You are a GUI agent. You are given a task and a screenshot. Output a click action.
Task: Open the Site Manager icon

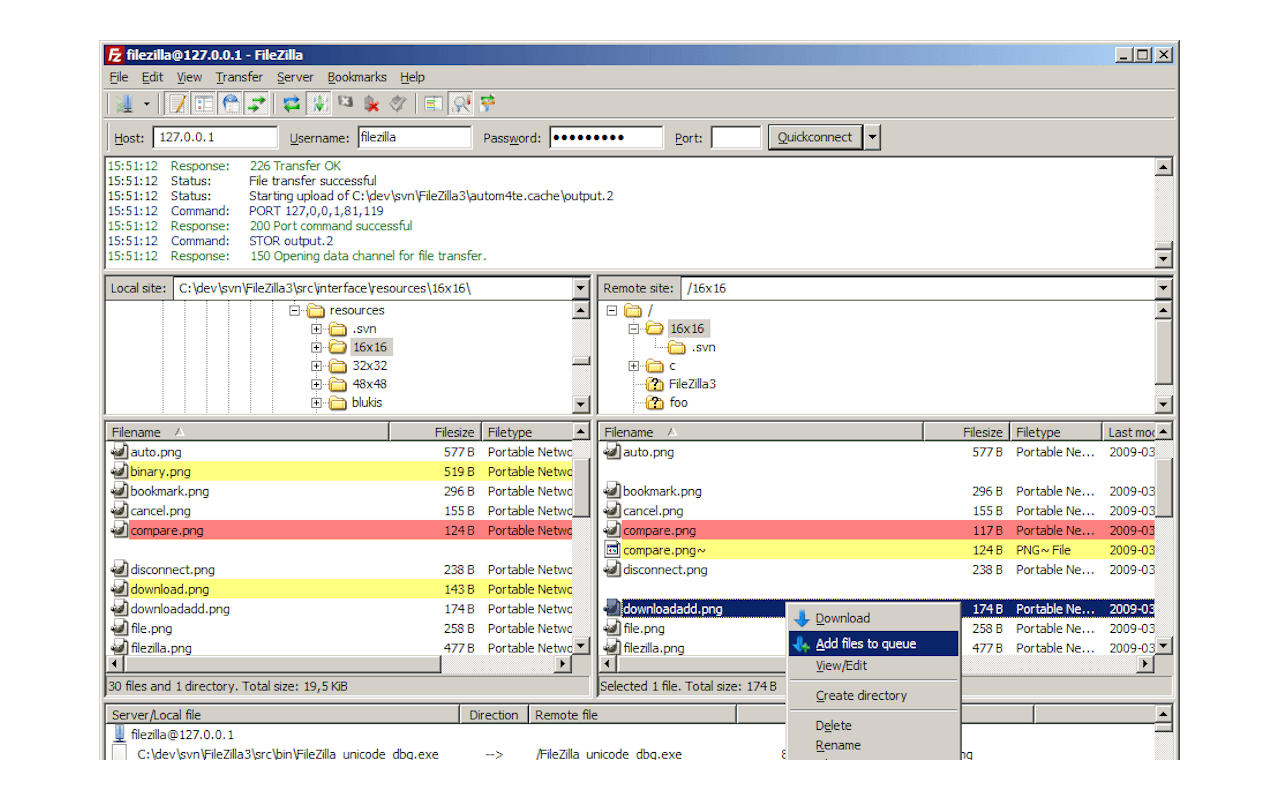(x=124, y=103)
